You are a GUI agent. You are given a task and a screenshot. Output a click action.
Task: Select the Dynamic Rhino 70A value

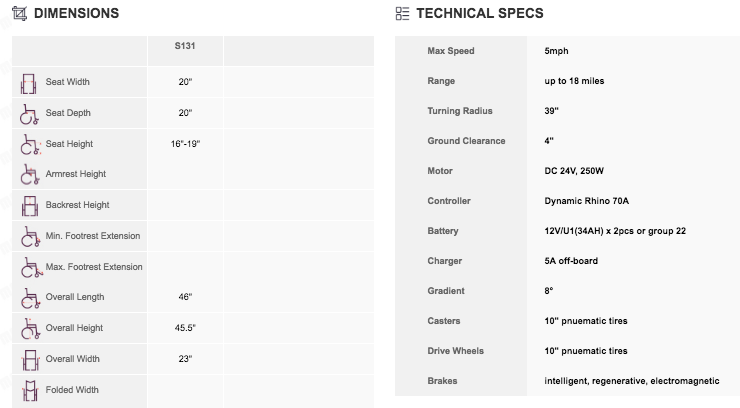tap(587, 201)
